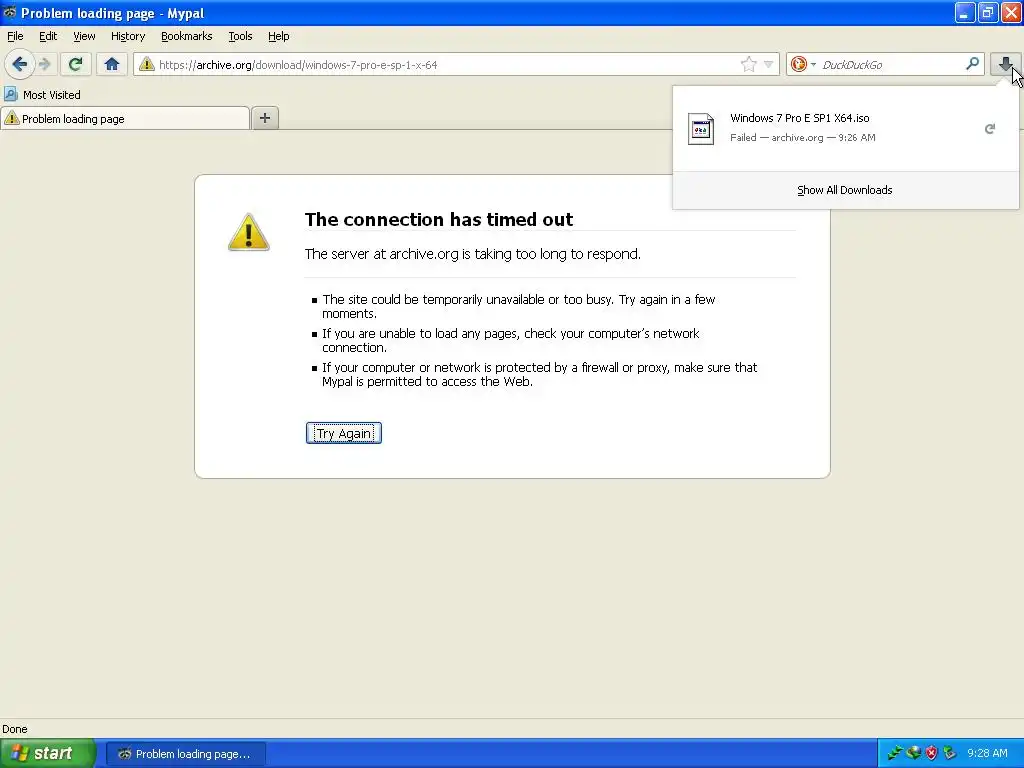Expand the address bar history dropdown arrow
Viewport: 1024px width, 768px height.
coord(769,64)
